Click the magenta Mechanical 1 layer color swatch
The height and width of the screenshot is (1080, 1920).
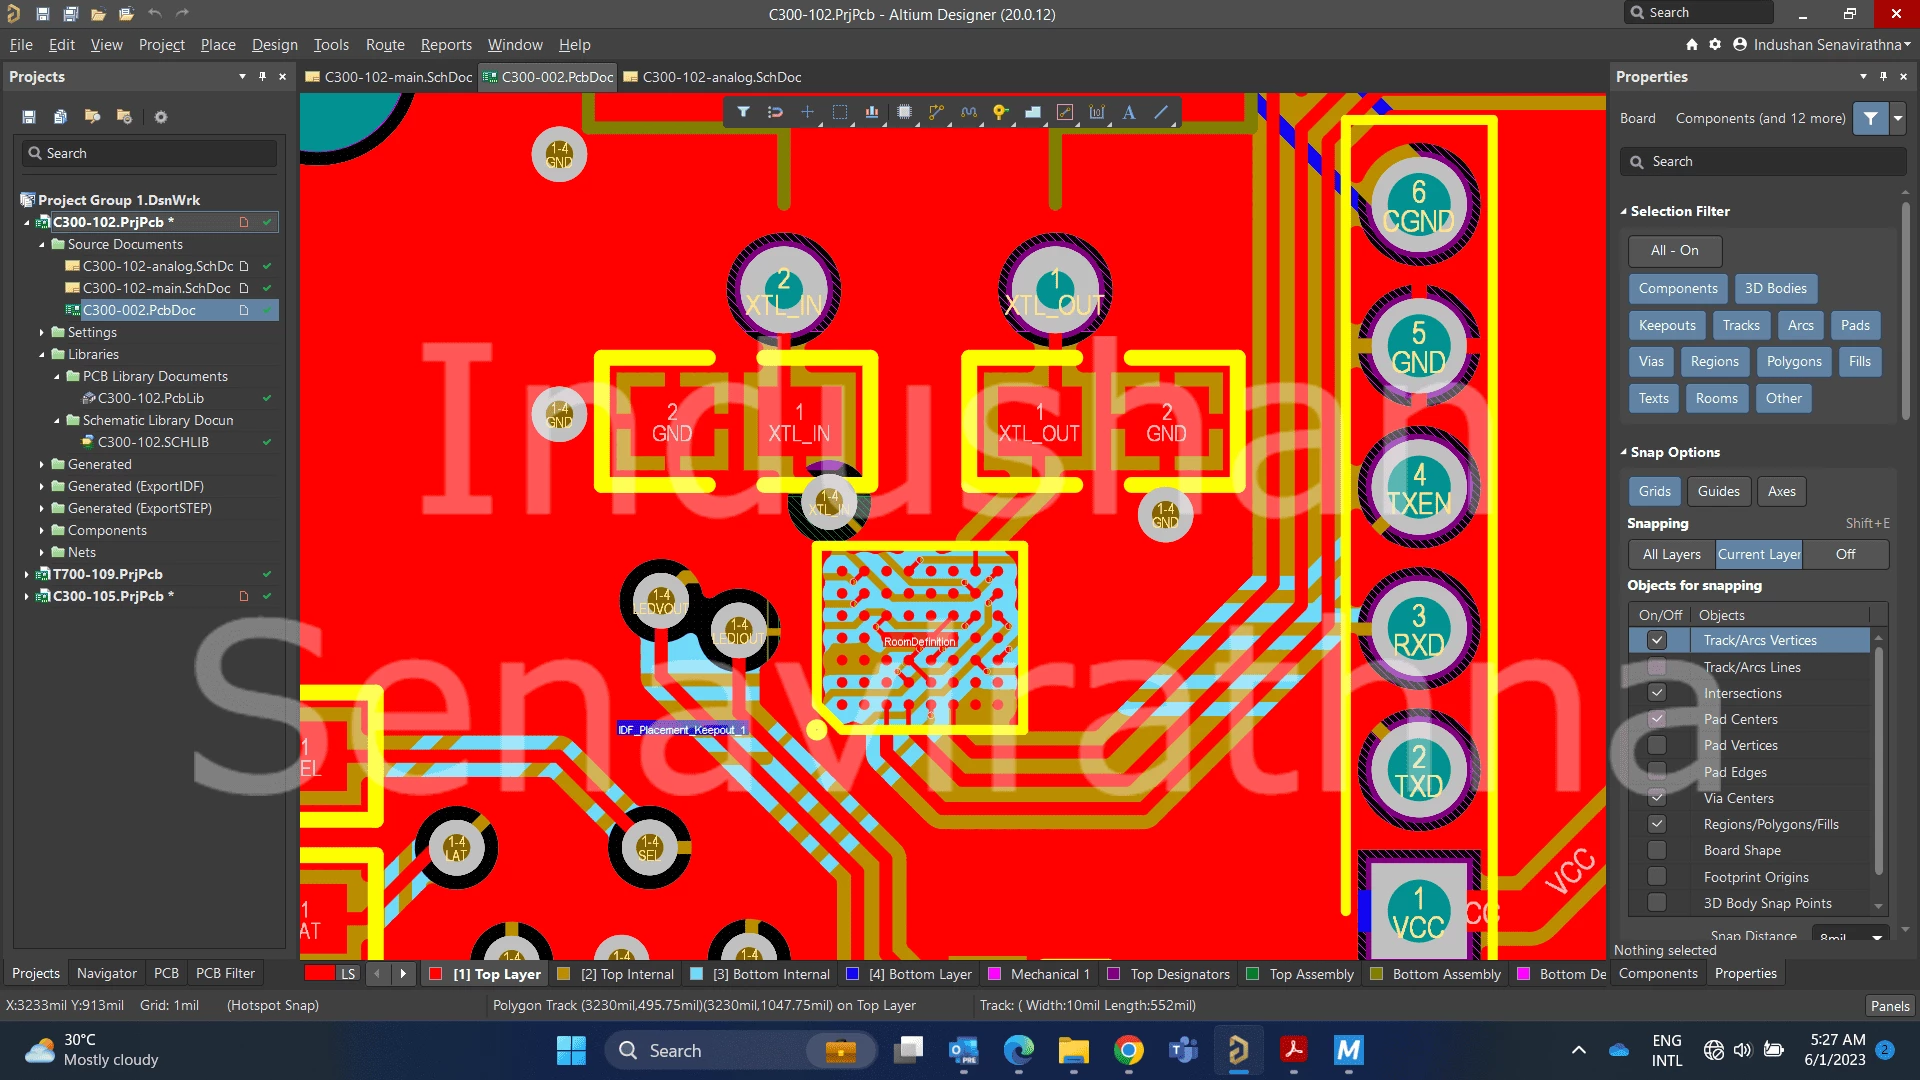click(x=995, y=974)
